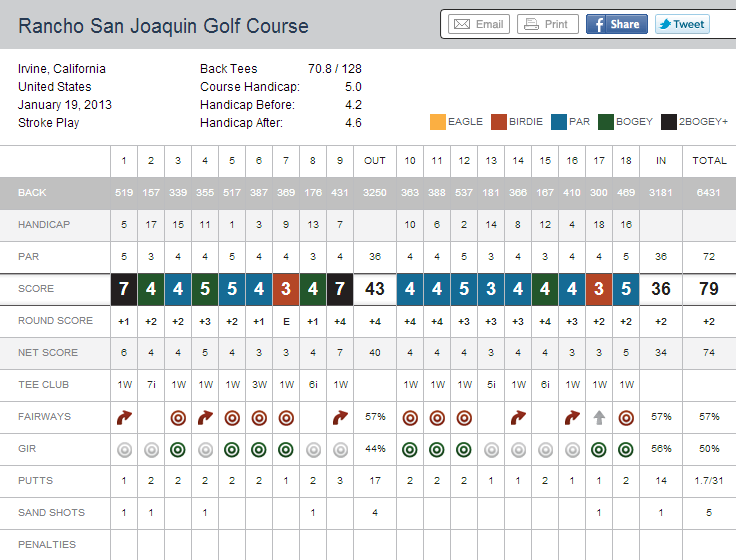
Task: Click hole 10 green GIR hit icon
Action: (409, 449)
